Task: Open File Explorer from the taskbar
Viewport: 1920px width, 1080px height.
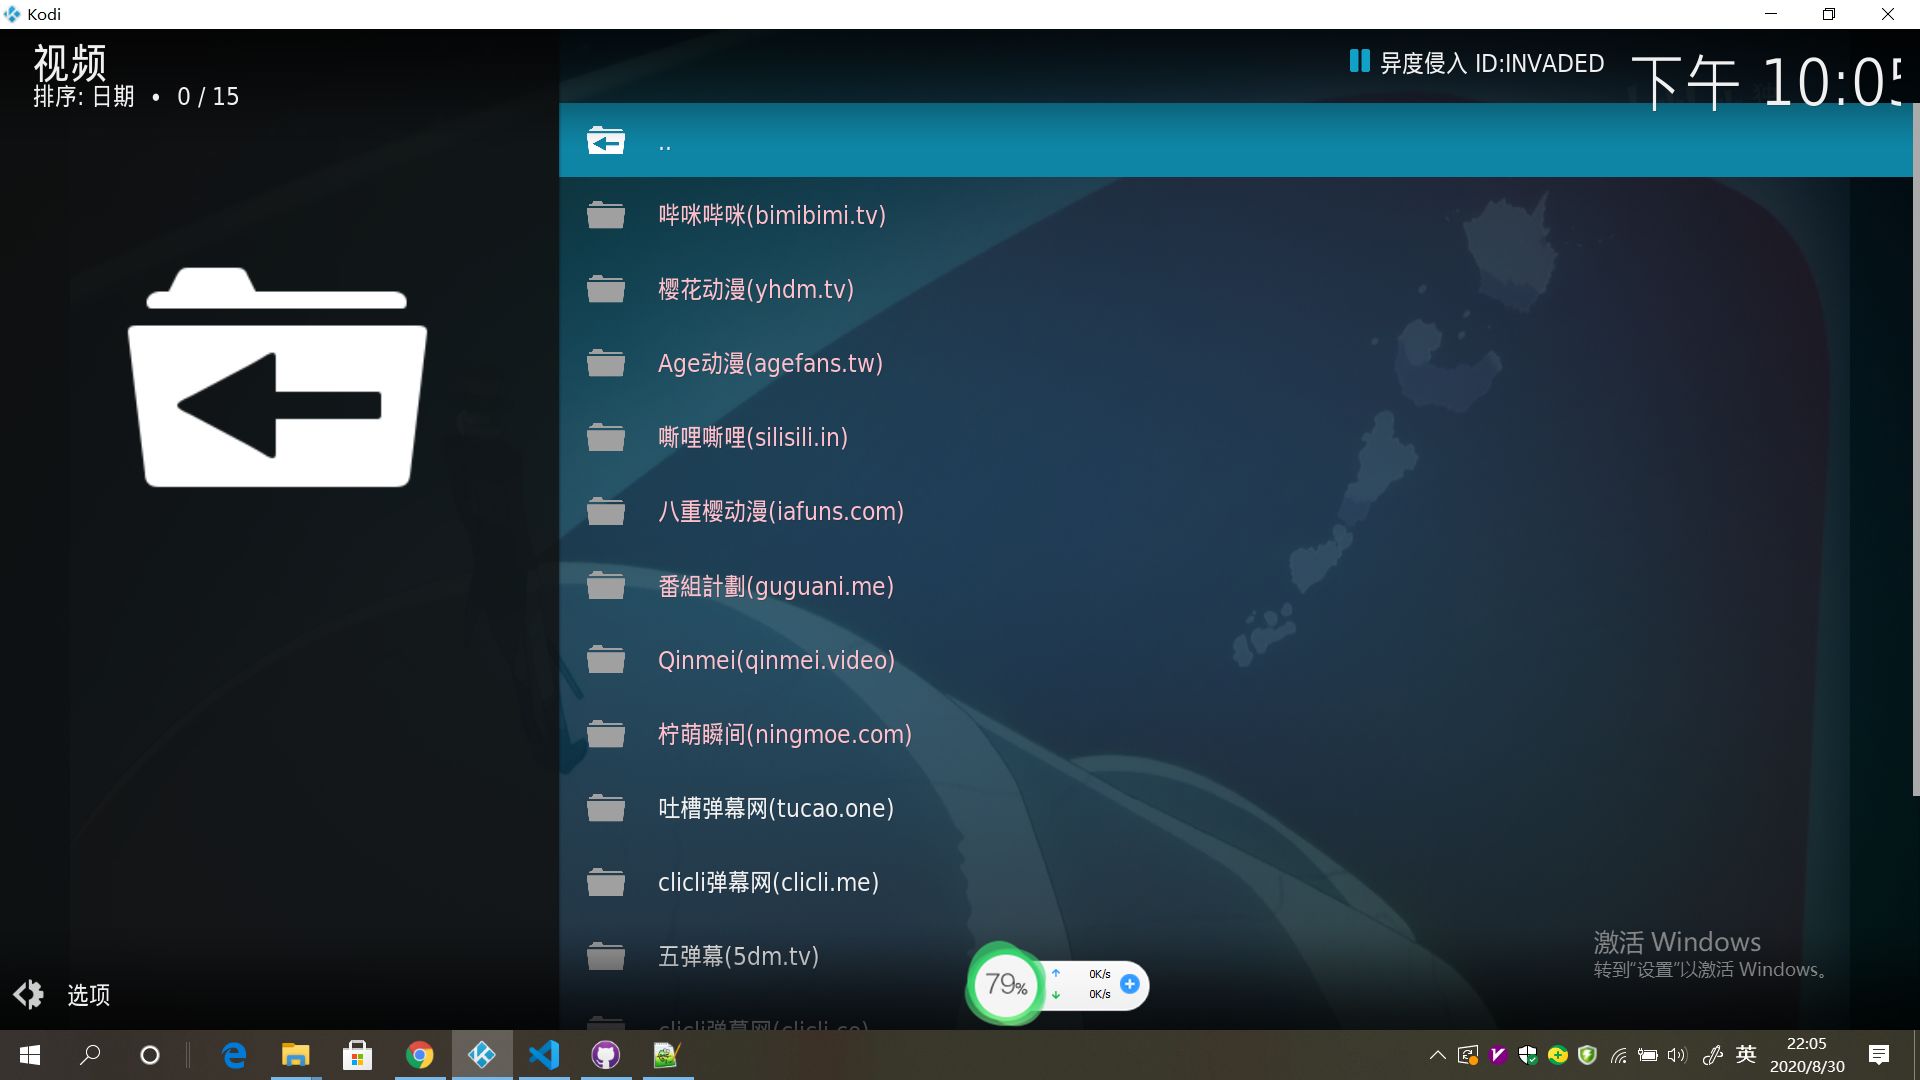Action: [x=296, y=1055]
